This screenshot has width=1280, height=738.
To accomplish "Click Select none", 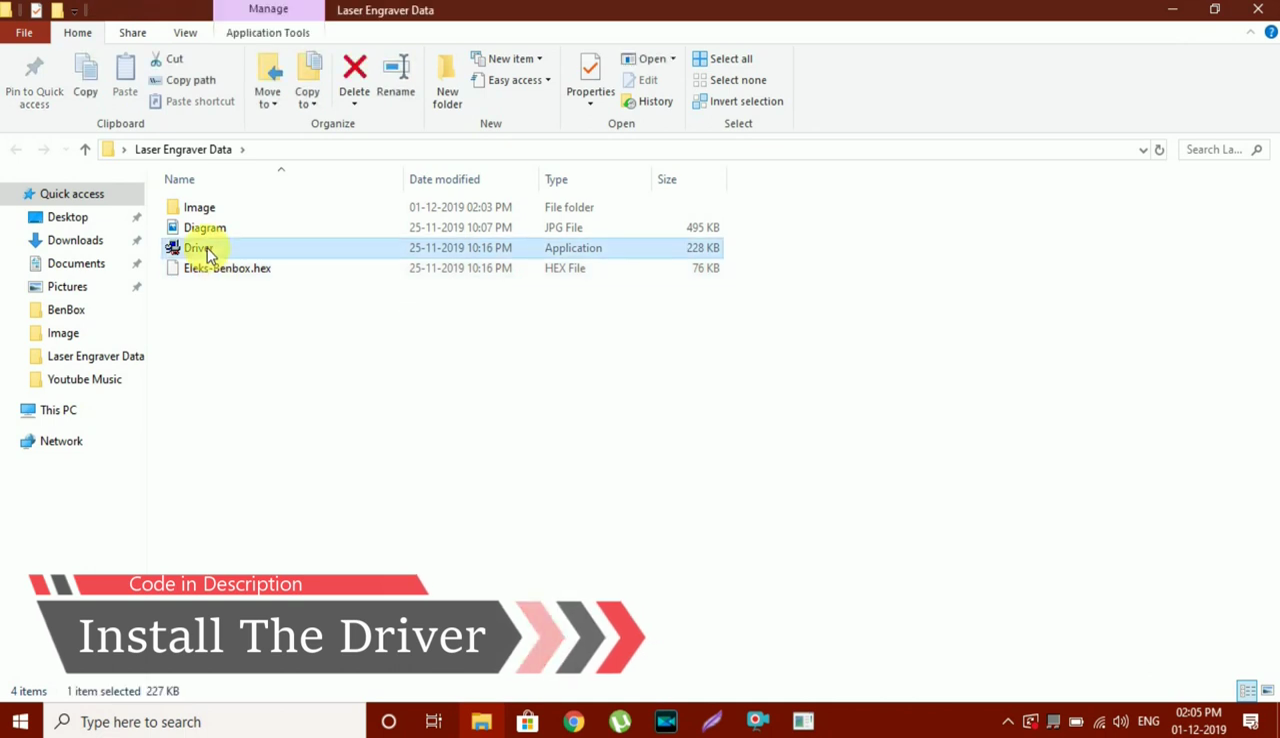I will [x=730, y=80].
